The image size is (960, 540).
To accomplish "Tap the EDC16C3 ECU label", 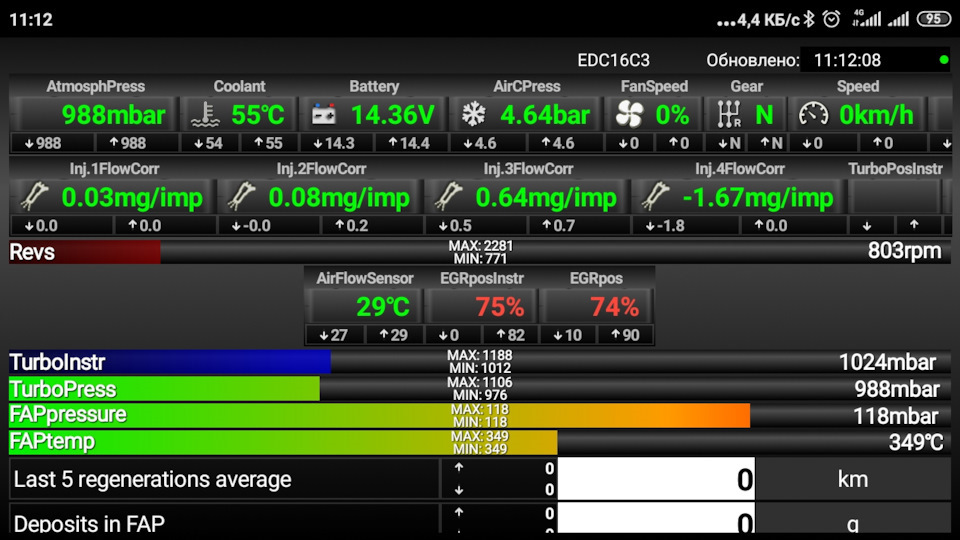I will 613,60.
